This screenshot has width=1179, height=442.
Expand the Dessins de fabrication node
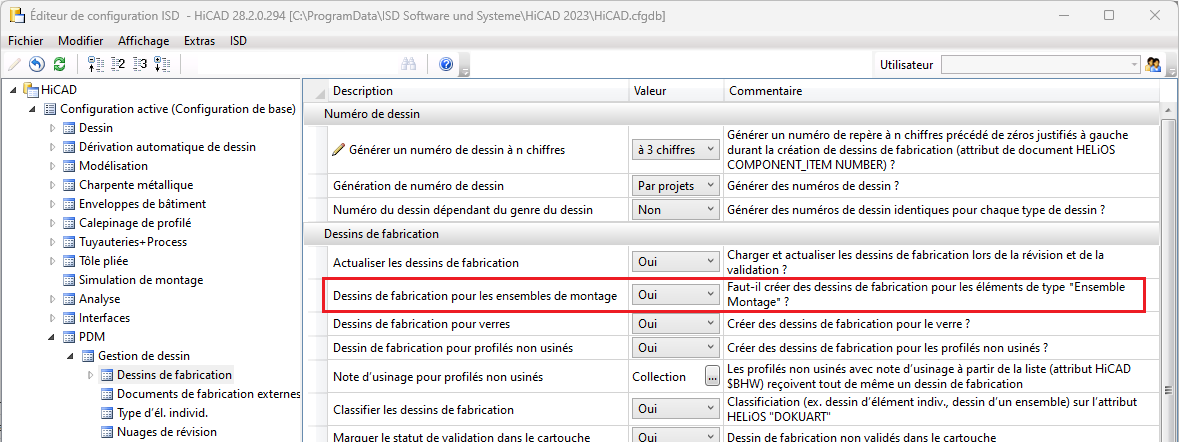tap(92, 374)
